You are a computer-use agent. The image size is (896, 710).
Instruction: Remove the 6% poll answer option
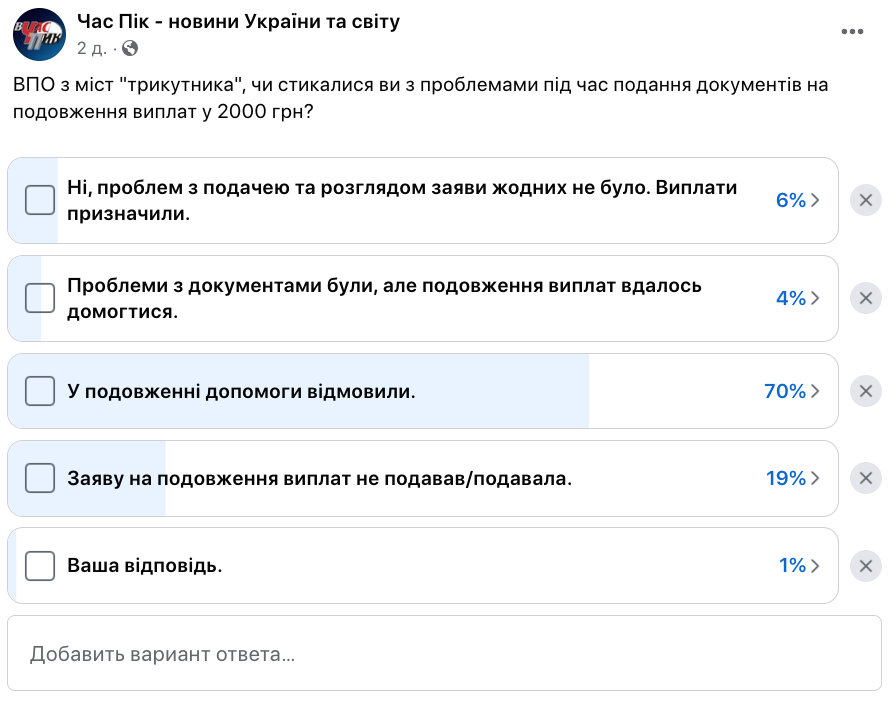click(865, 200)
